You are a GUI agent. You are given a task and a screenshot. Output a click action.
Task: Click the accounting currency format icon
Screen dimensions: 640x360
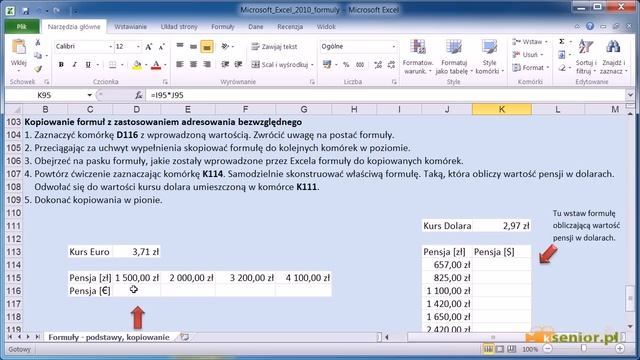point(327,64)
